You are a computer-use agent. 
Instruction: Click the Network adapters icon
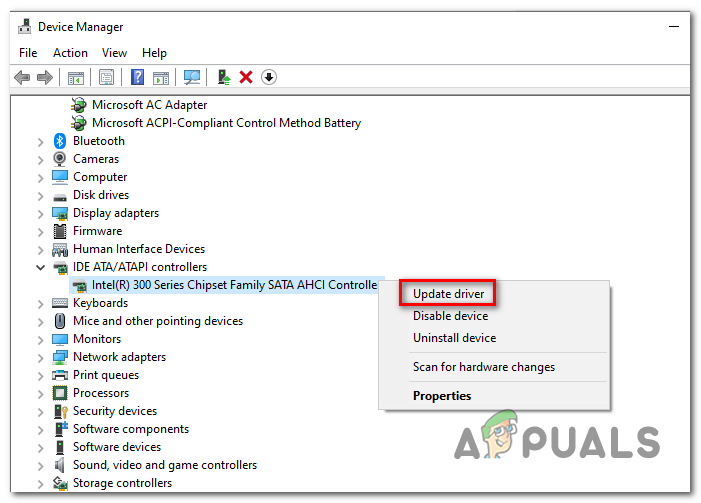[x=60, y=357]
